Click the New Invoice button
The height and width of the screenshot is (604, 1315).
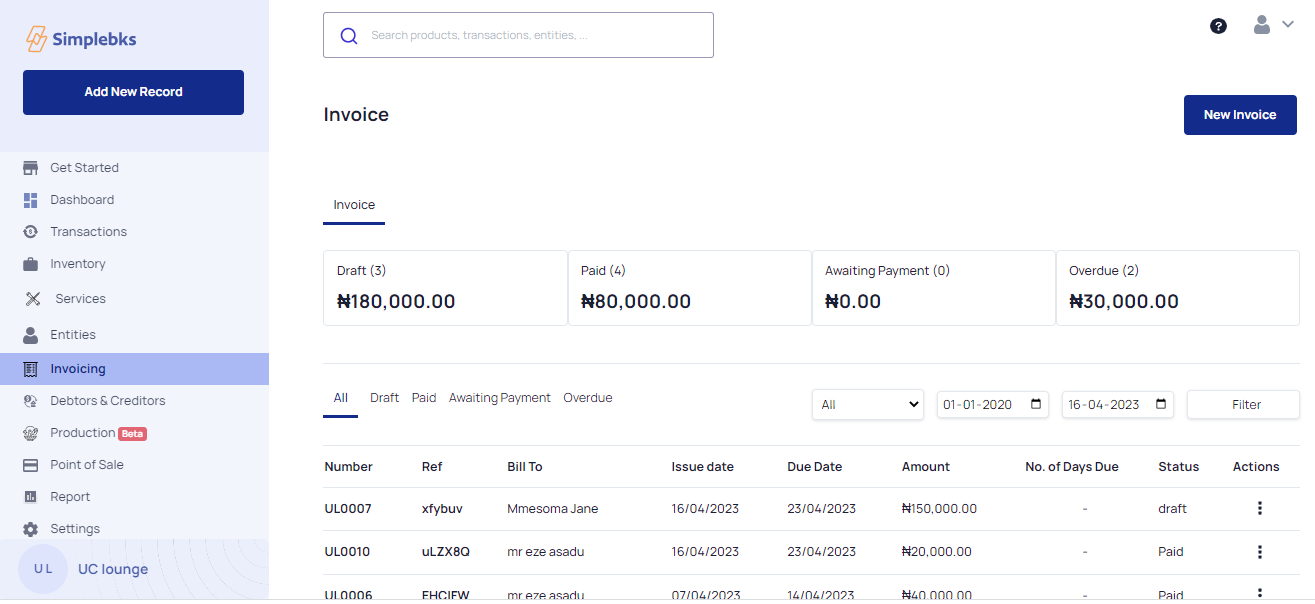tap(1240, 115)
